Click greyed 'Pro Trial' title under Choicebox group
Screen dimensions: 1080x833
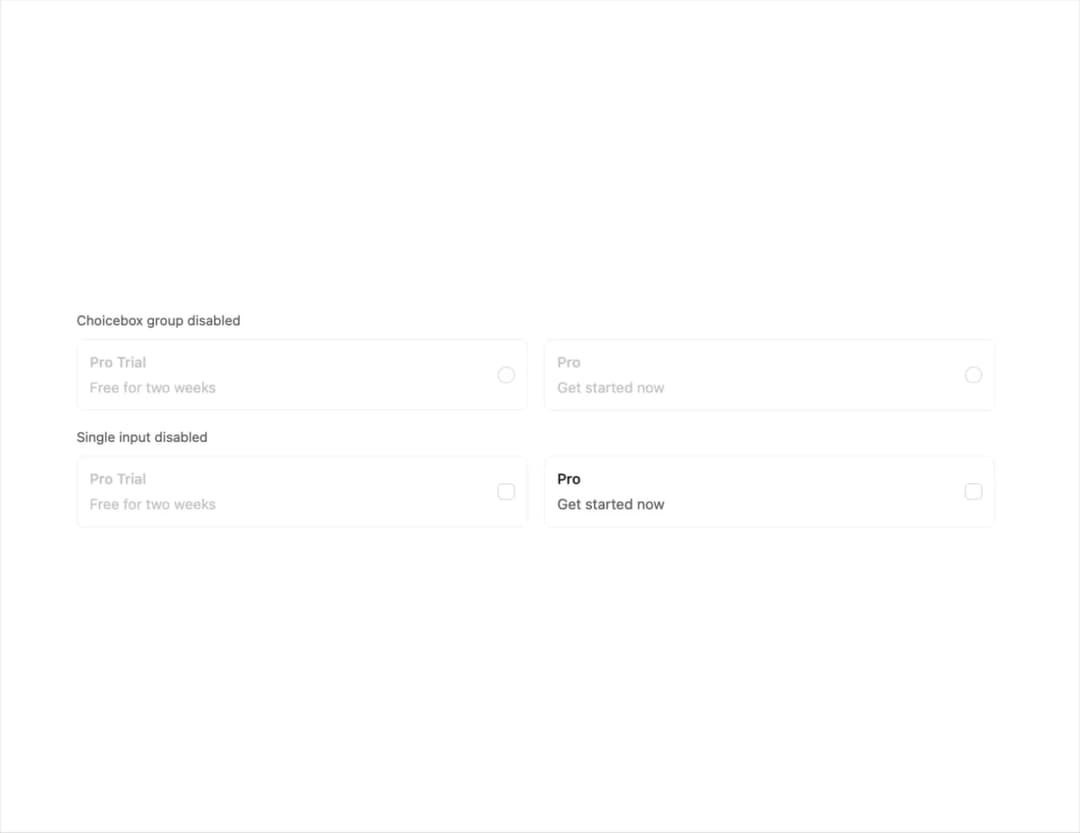click(118, 362)
